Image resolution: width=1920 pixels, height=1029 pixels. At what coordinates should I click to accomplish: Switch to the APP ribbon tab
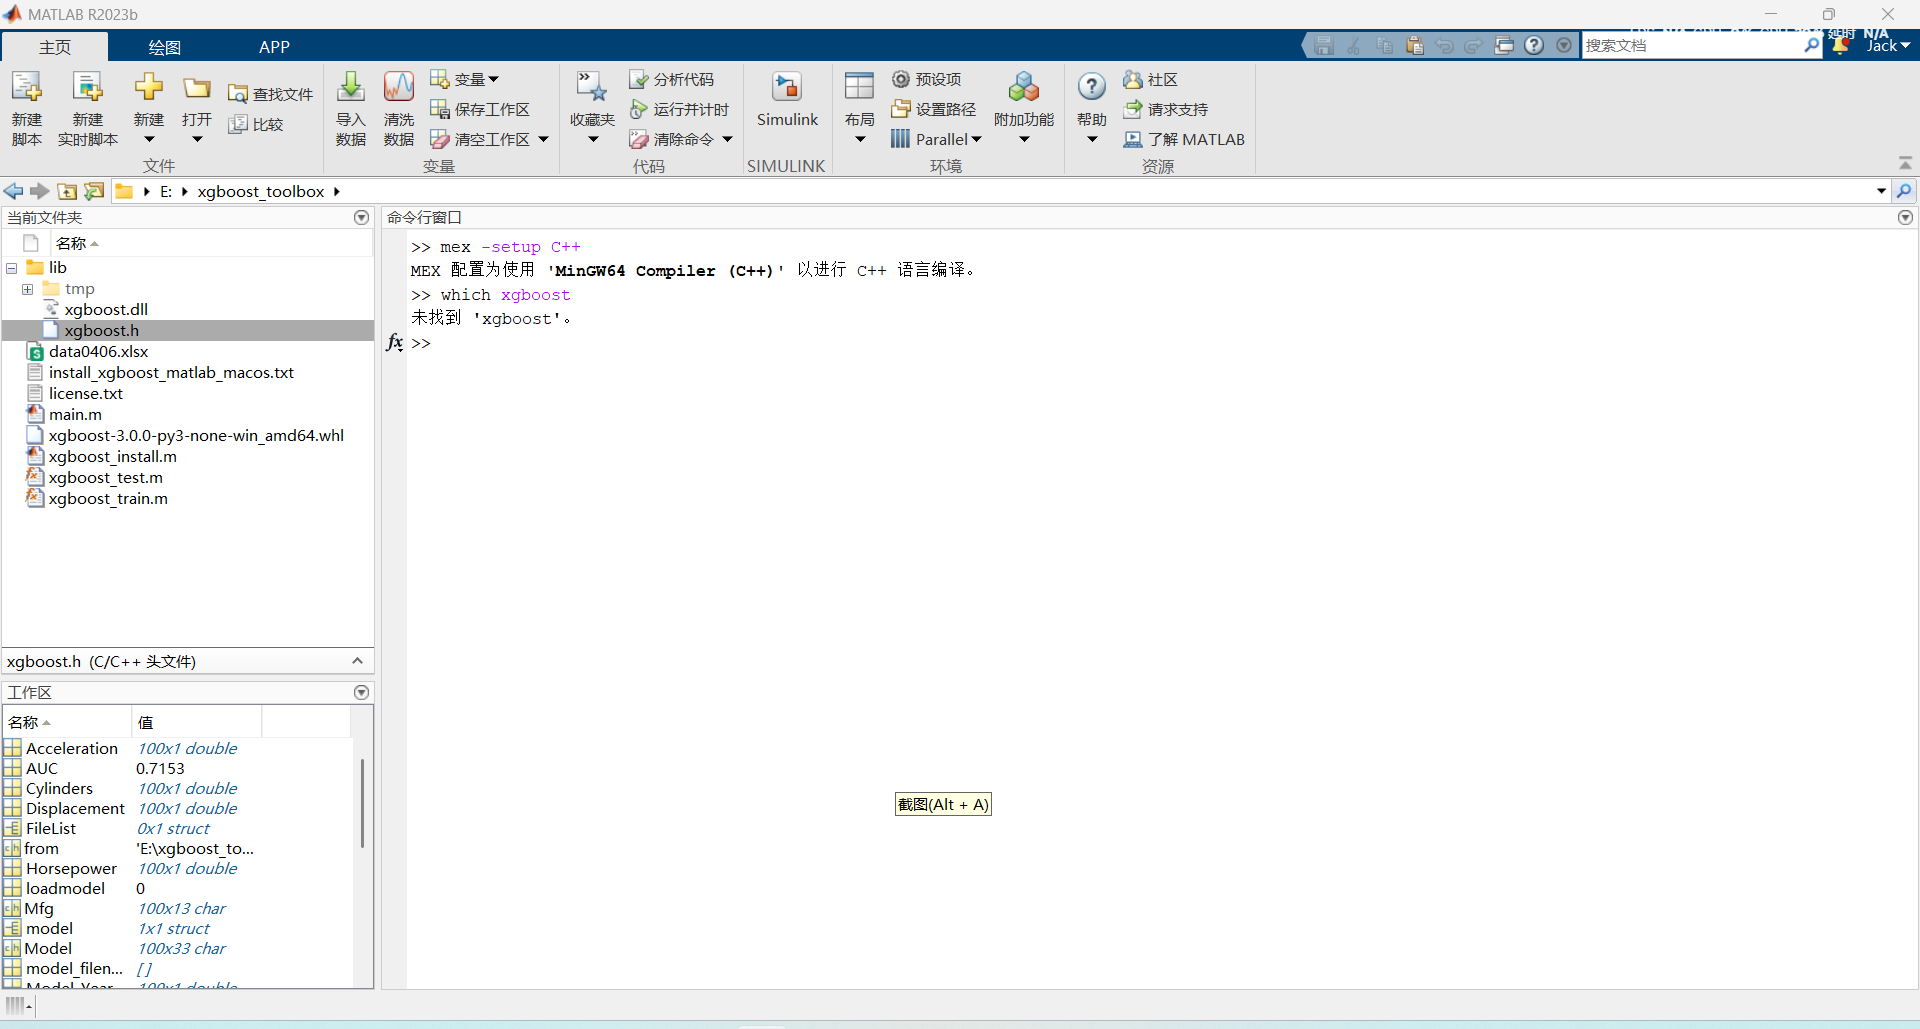coord(274,46)
